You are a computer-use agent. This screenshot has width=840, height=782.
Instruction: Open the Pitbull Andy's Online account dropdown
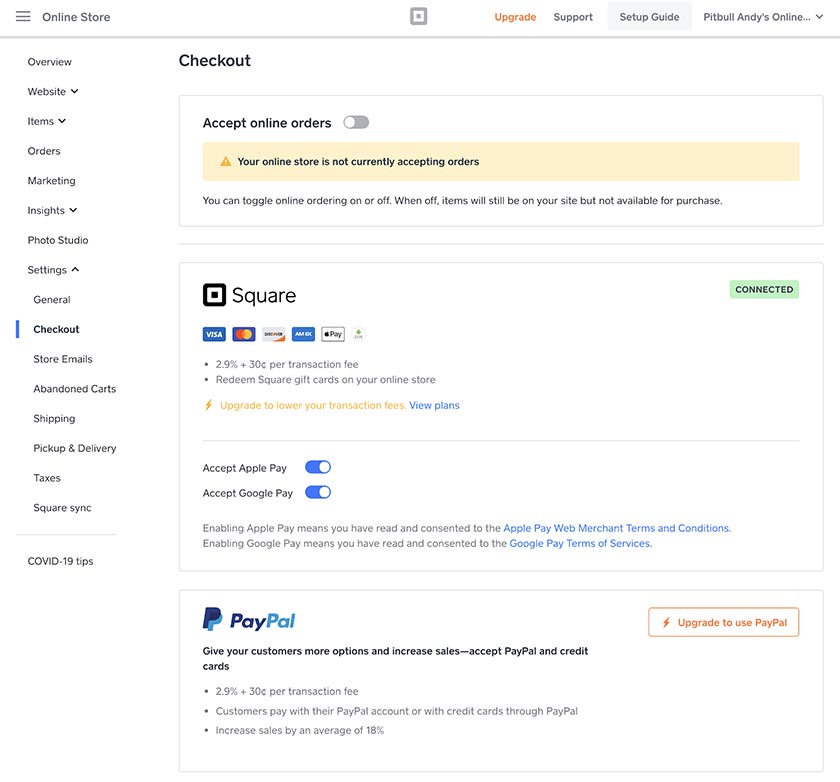(763, 16)
